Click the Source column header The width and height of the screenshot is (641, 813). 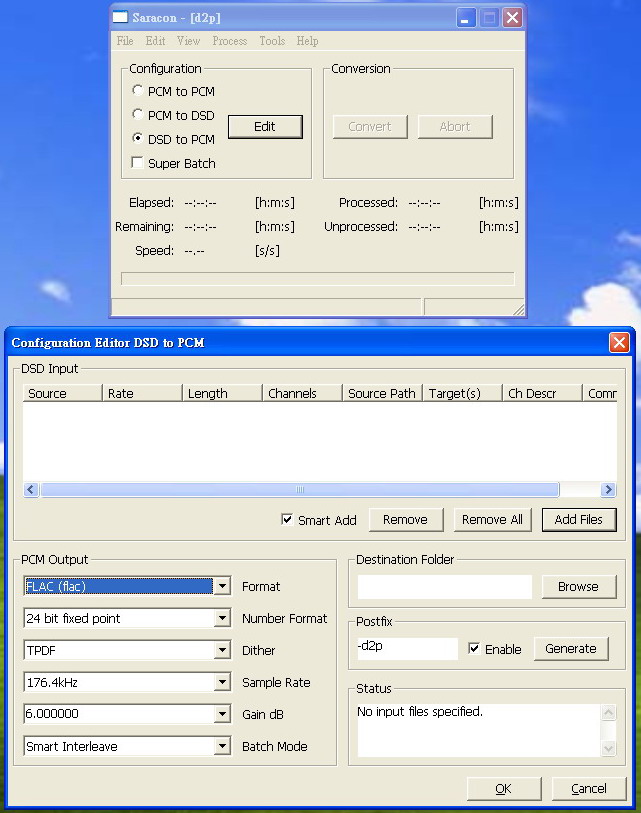coord(62,394)
